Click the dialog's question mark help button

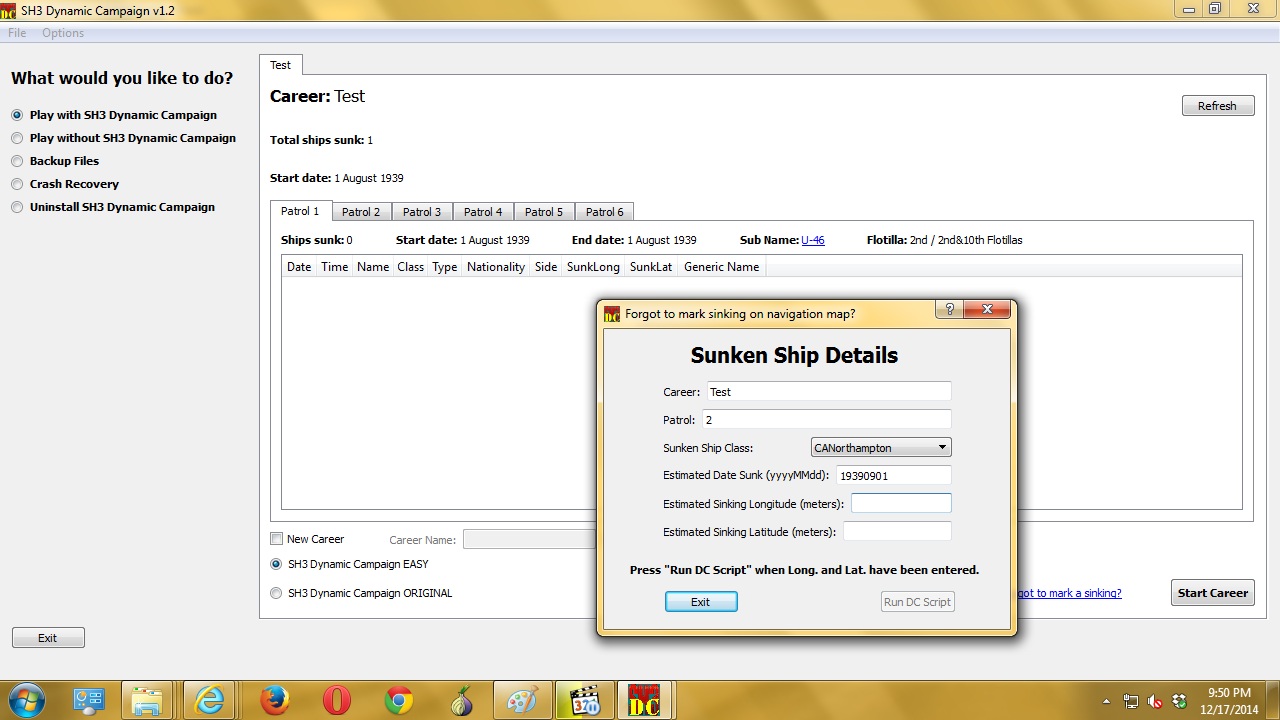(x=949, y=310)
